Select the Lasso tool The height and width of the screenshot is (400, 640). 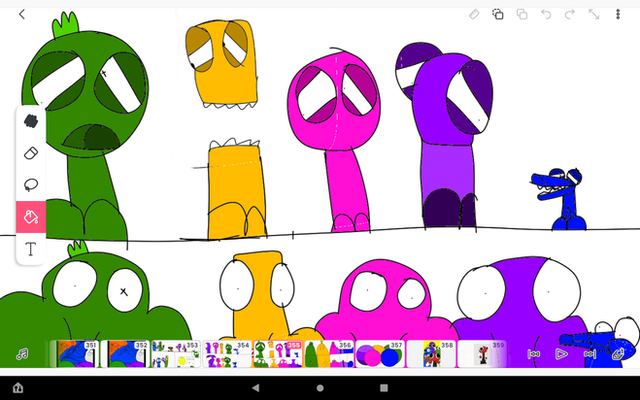(31, 185)
